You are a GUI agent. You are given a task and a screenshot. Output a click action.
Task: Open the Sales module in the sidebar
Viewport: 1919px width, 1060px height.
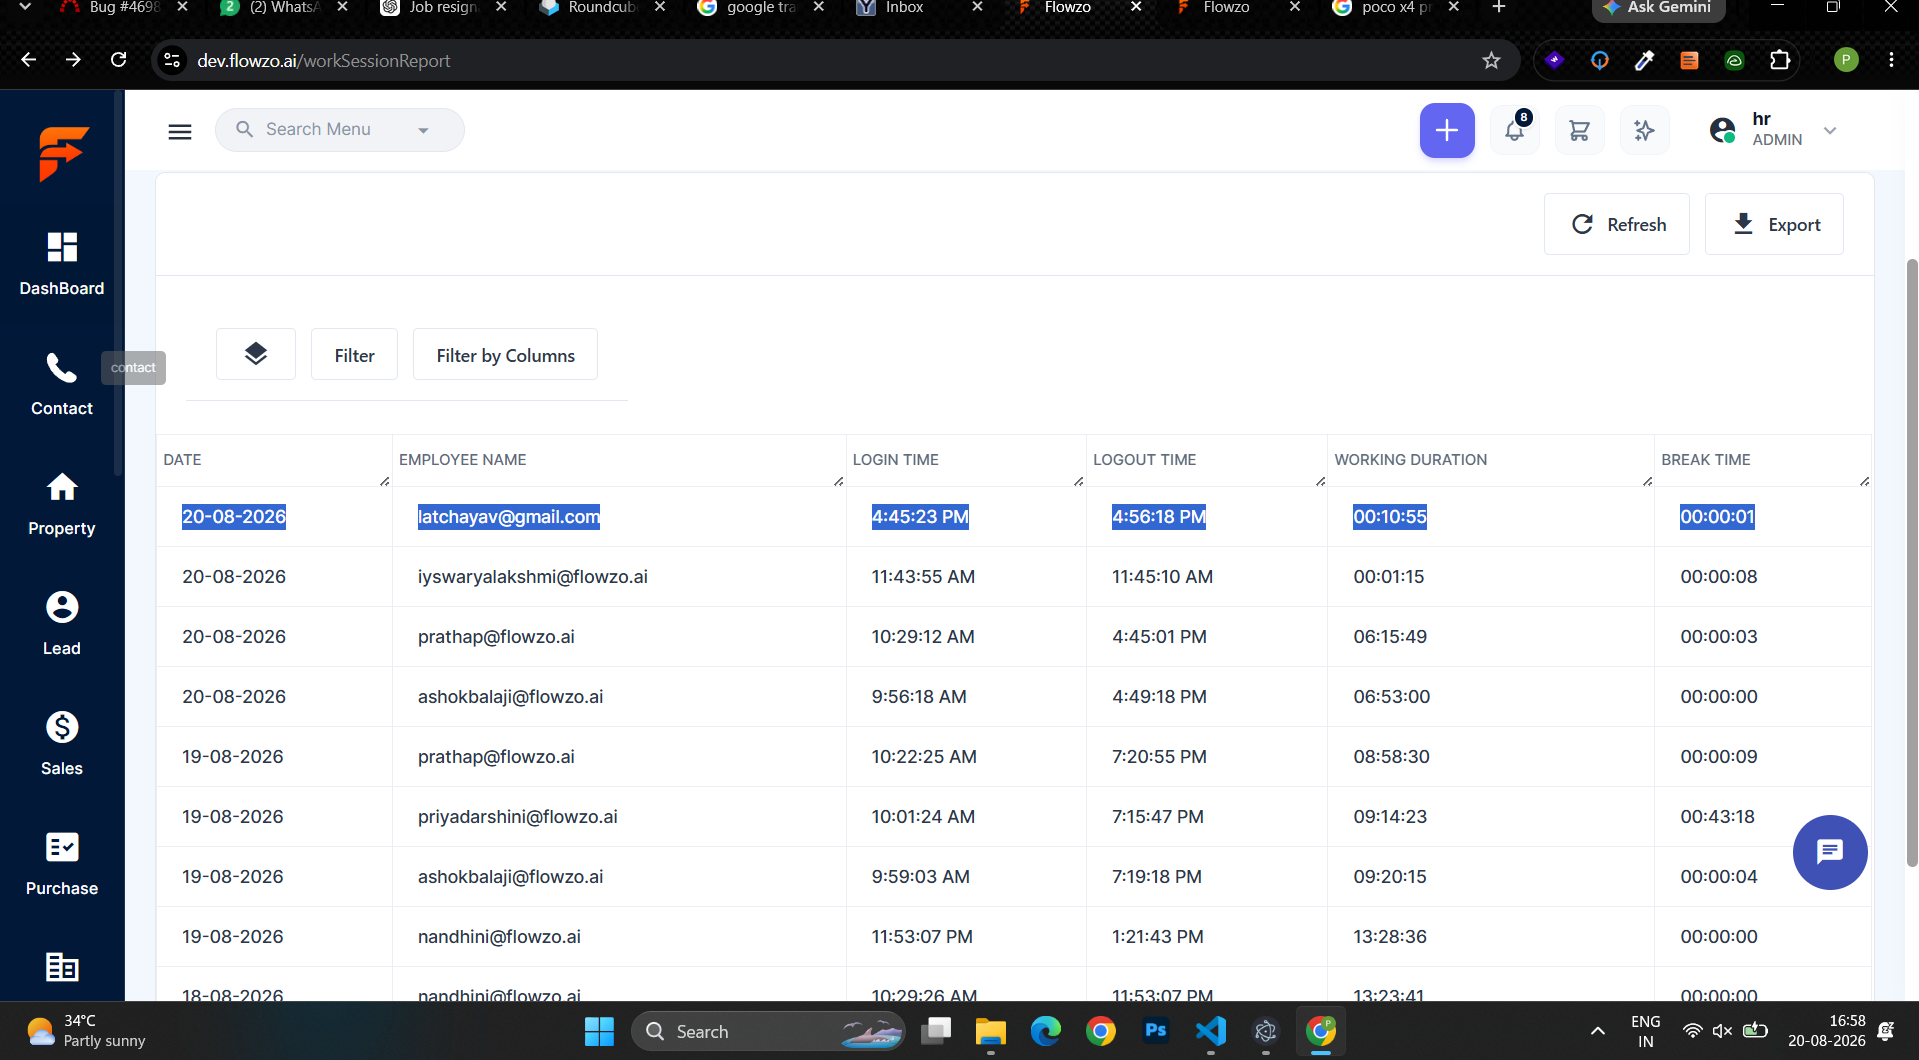coord(62,744)
